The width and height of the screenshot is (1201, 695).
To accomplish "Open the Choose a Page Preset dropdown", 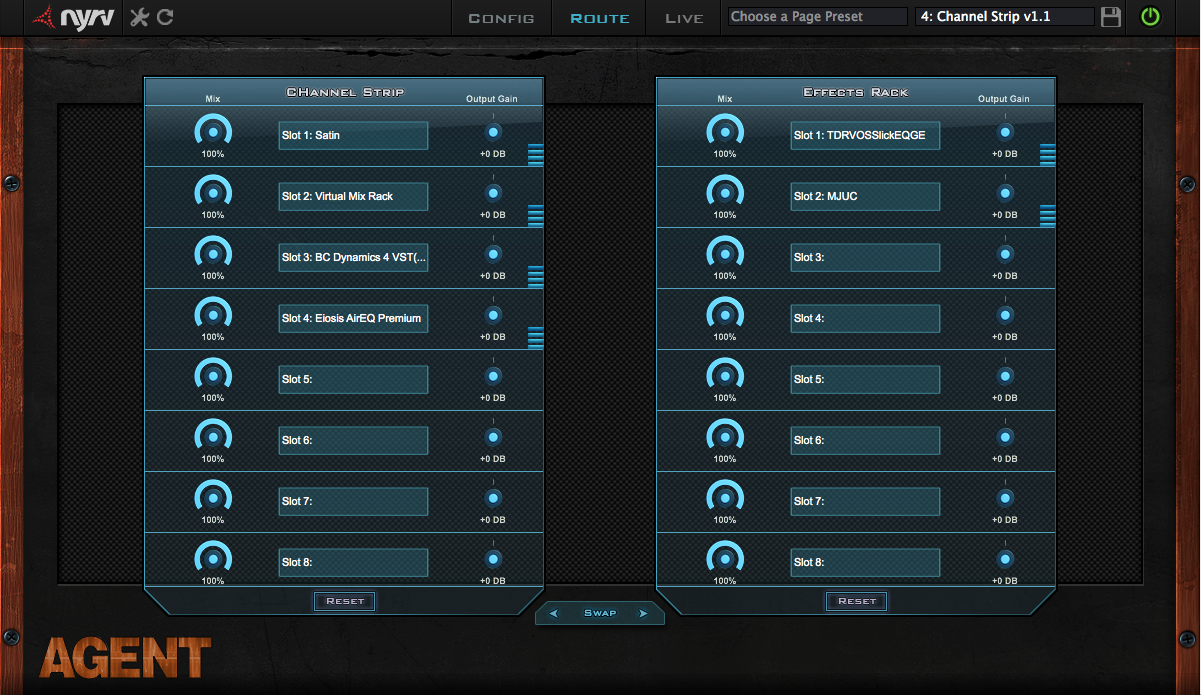I will (817, 17).
